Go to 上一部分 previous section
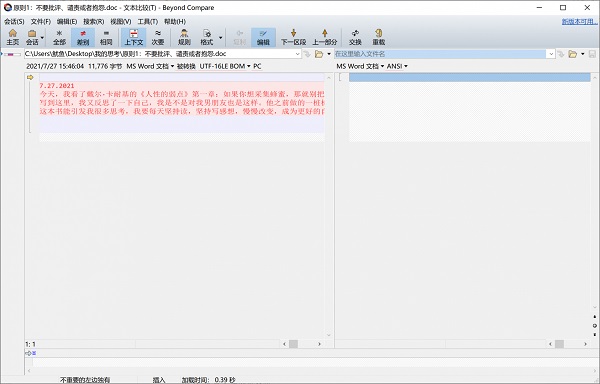The image size is (600, 384). pyautogui.click(x=324, y=37)
